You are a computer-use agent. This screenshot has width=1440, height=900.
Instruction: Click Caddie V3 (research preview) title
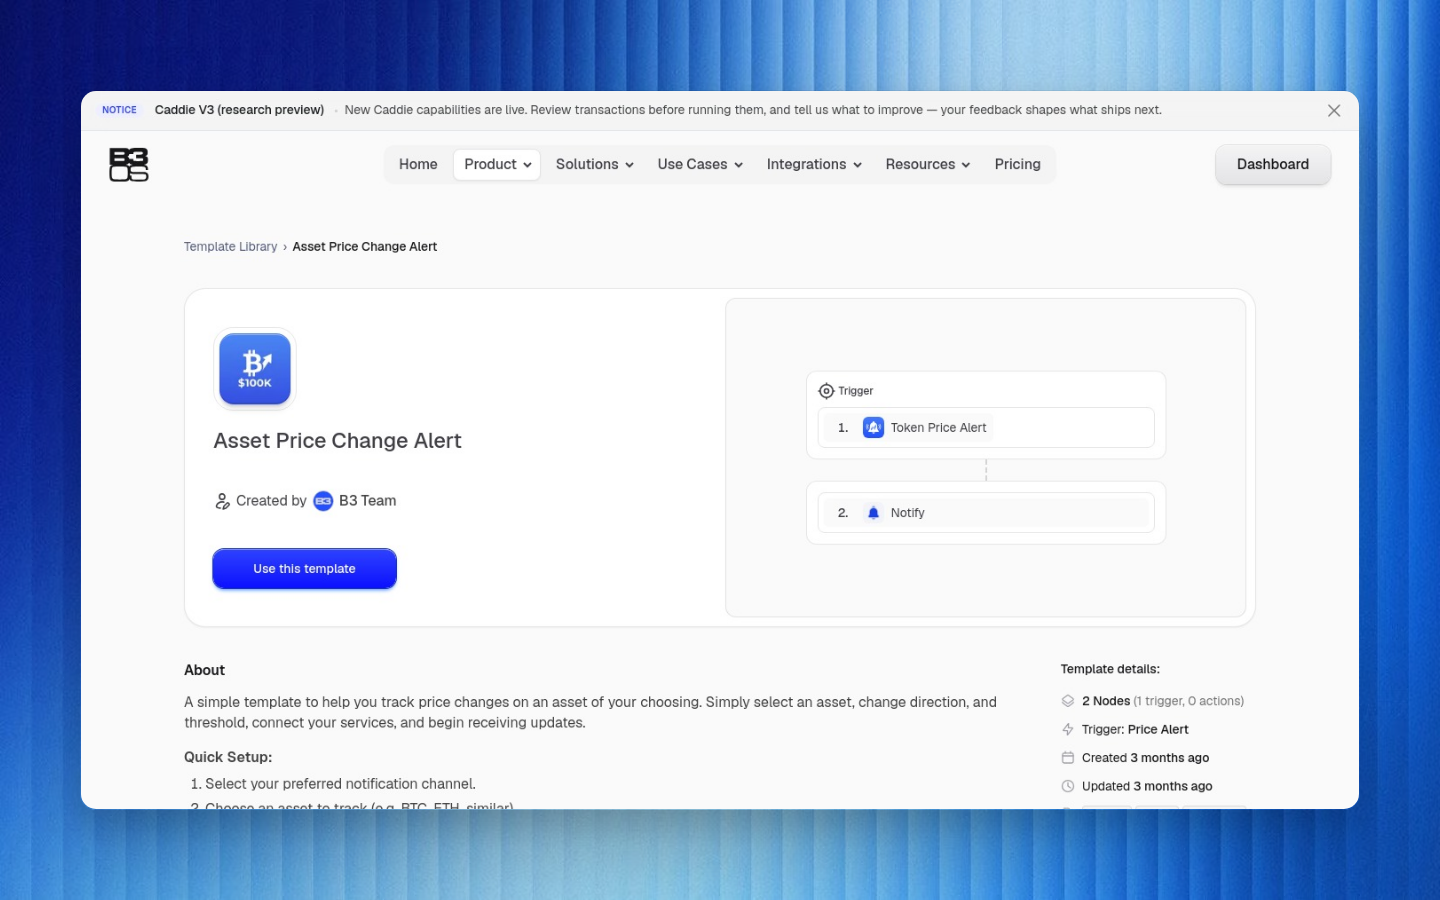[239, 110]
